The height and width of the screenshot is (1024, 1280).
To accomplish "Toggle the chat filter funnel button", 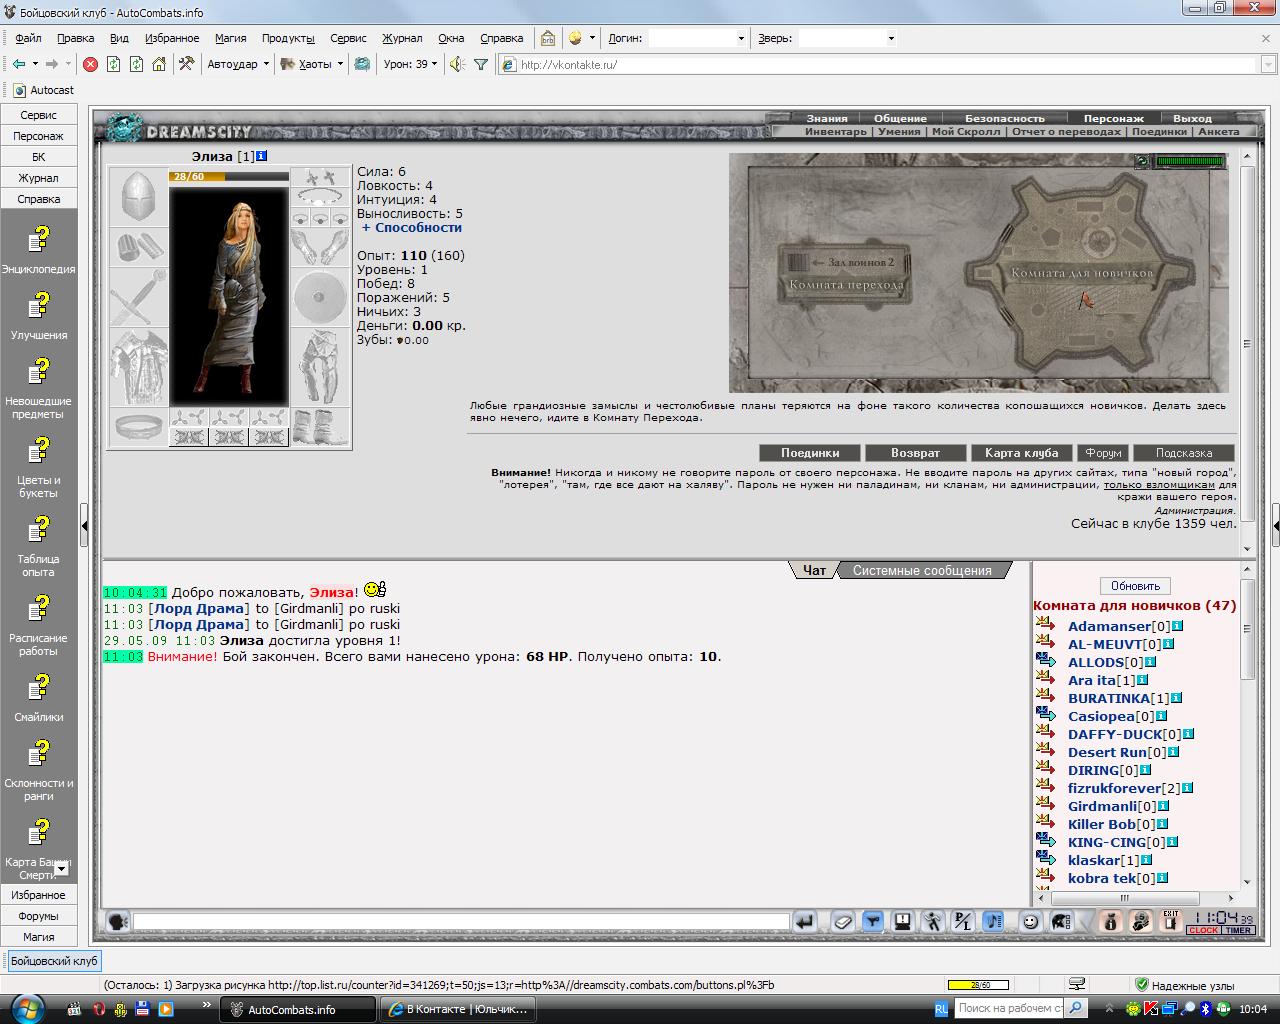I will pyautogui.click(x=873, y=922).
